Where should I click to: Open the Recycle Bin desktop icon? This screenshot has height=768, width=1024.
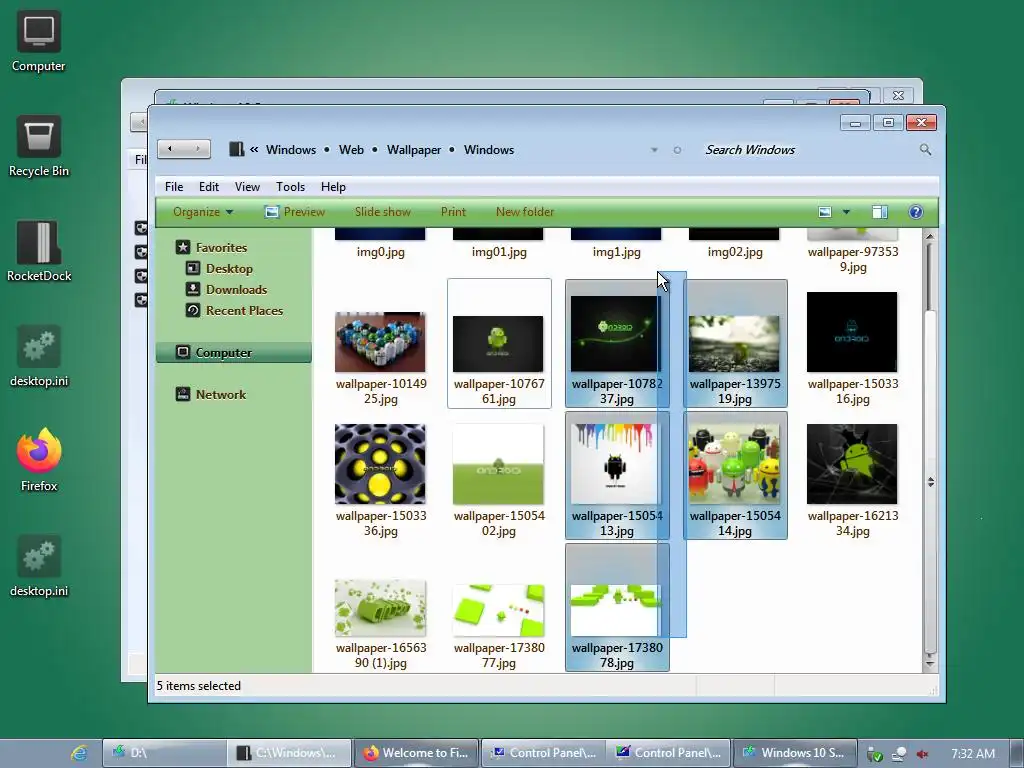tap(39, 146)
